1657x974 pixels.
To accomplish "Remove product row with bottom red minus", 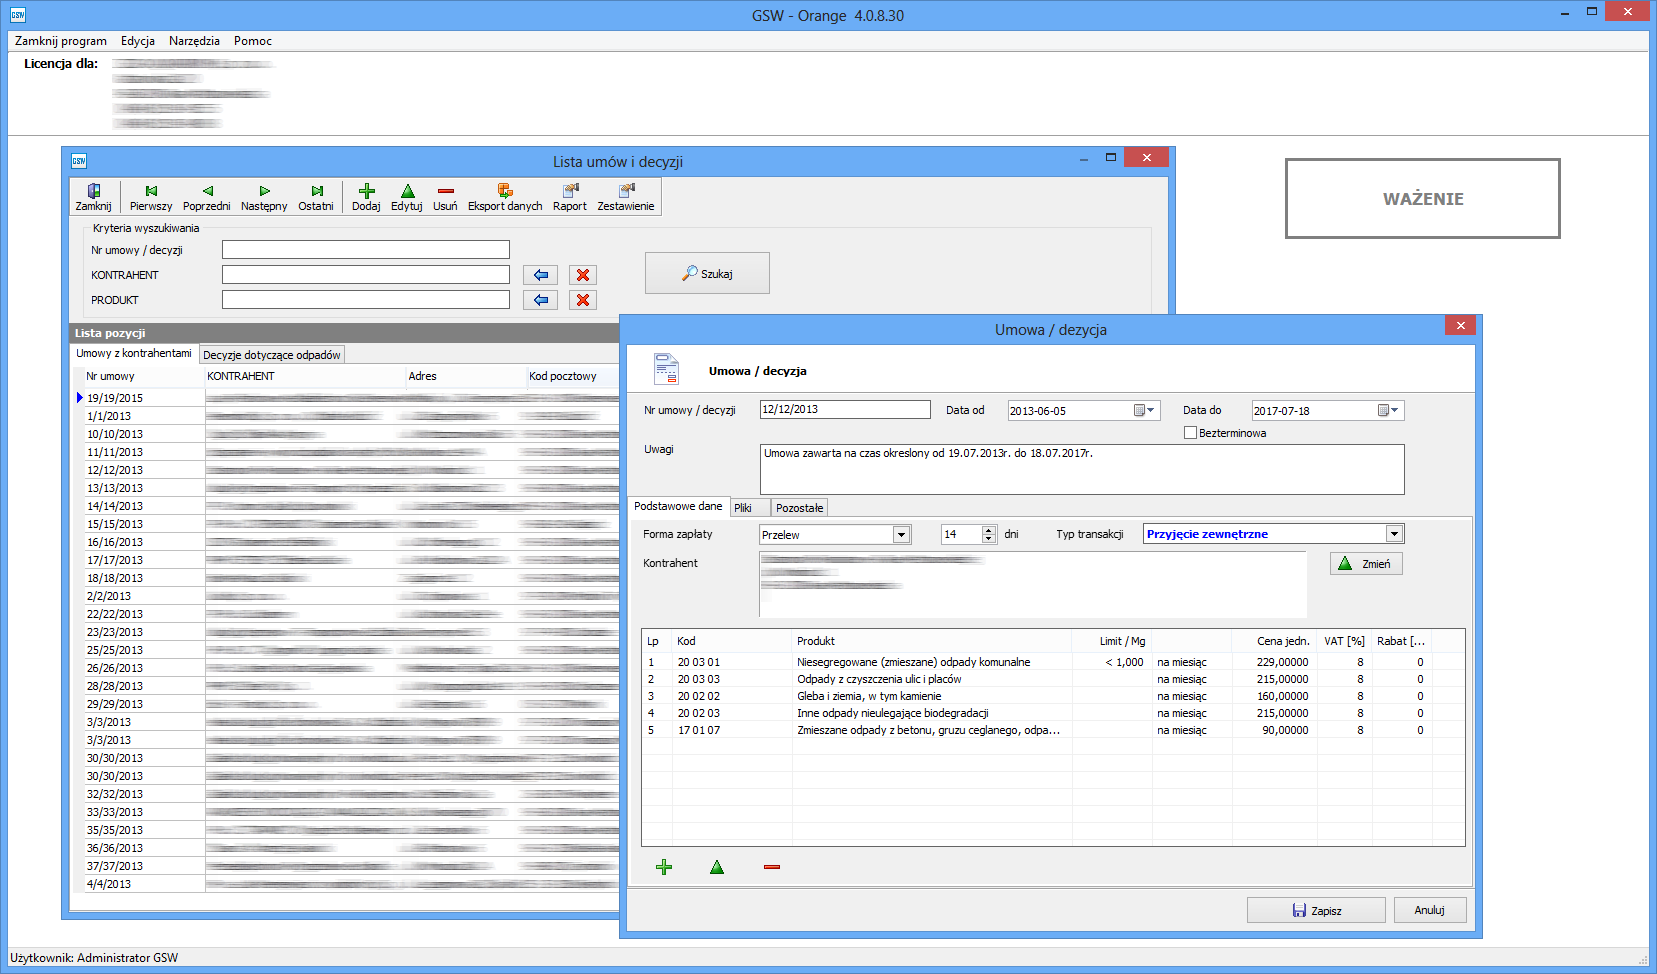I will [771, 867].
